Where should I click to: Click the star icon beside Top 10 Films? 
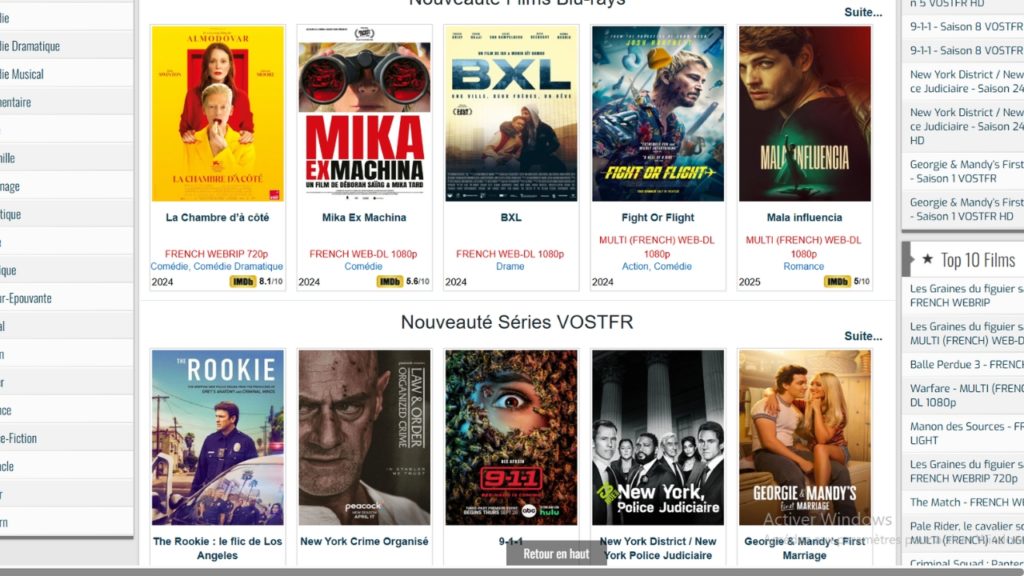tap(927, 259)
